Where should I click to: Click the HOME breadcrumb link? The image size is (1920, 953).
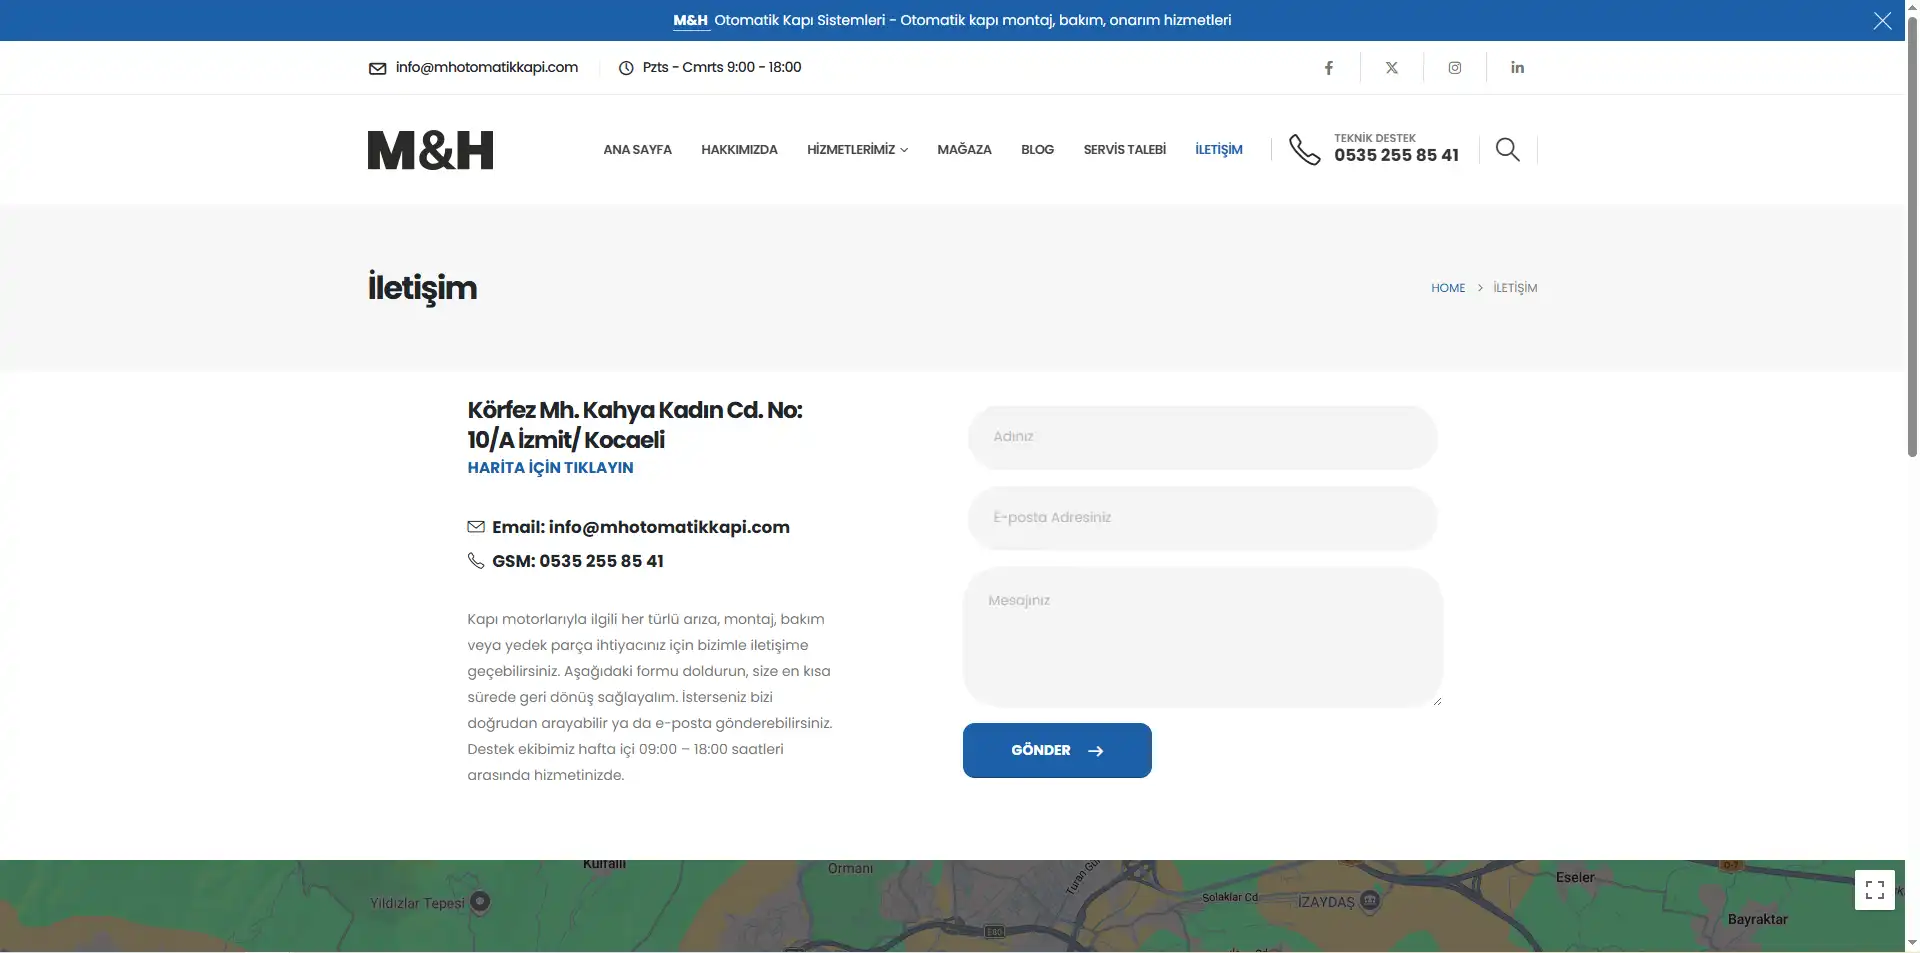click(1447, 288)
